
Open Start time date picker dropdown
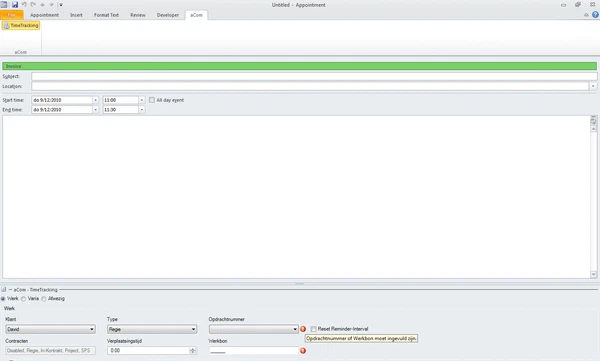(96, 100)
